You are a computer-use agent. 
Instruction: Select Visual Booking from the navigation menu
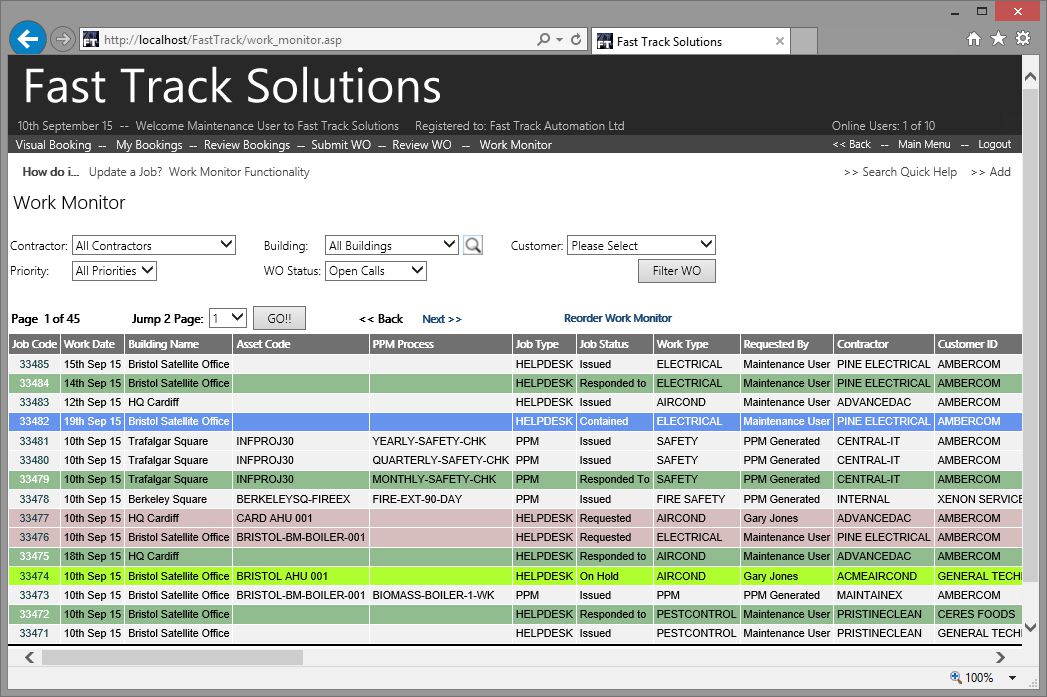[53, 144]
